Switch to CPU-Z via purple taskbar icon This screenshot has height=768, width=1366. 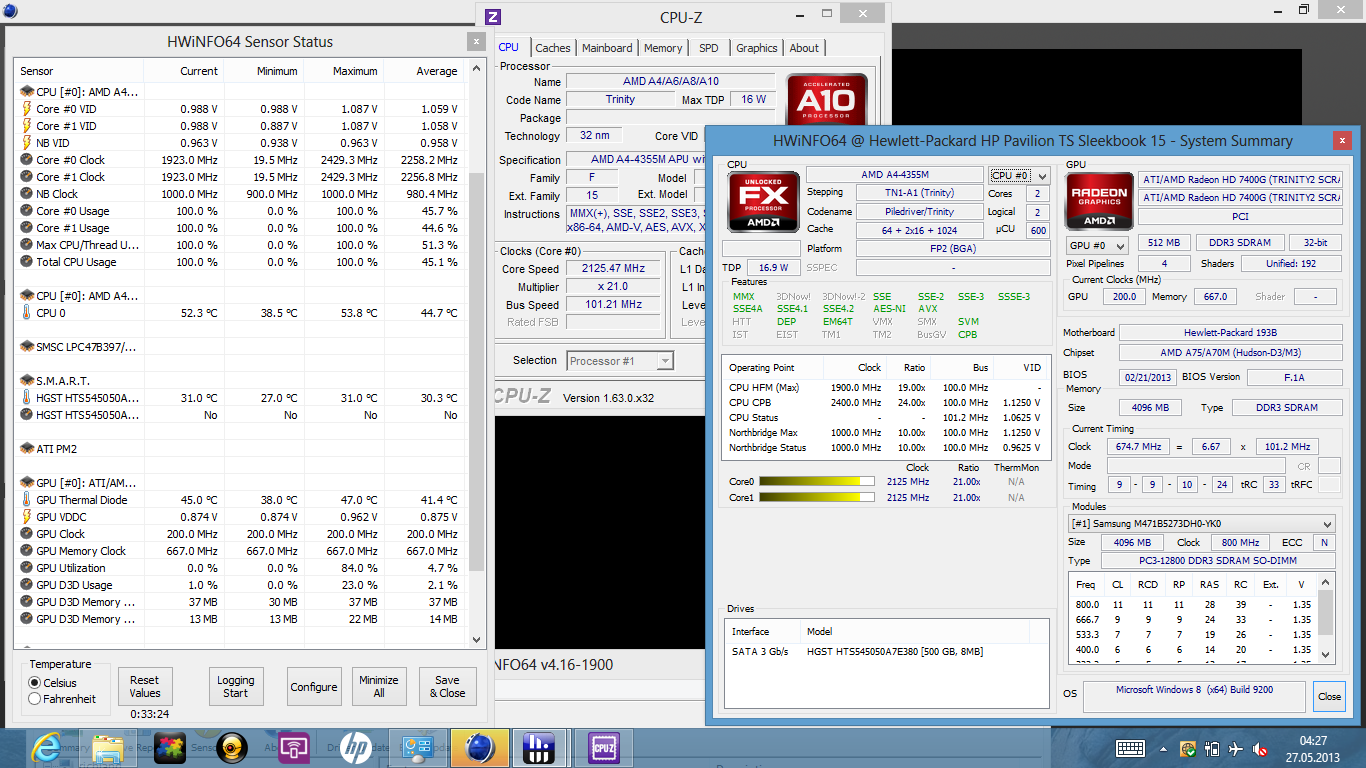tap(603, 747)
